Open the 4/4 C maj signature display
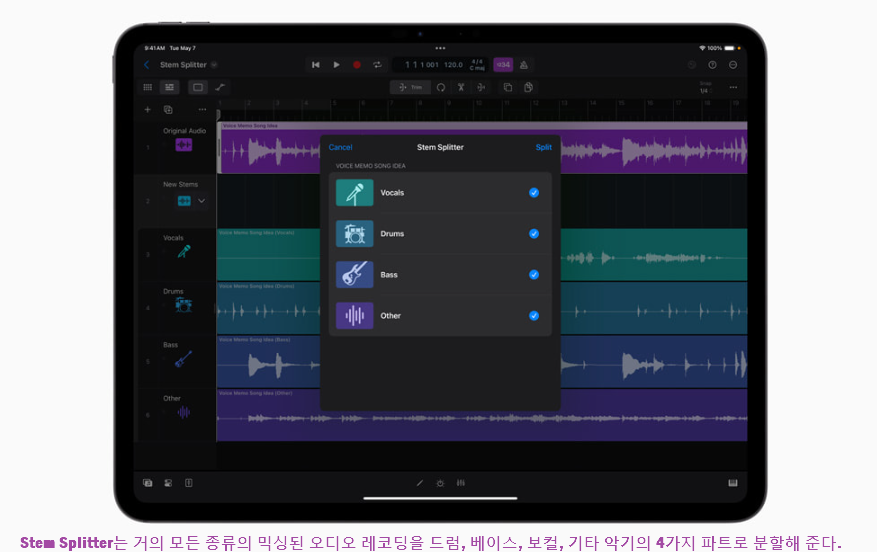This screenshot has width=877, height=552. click(477, 65)
